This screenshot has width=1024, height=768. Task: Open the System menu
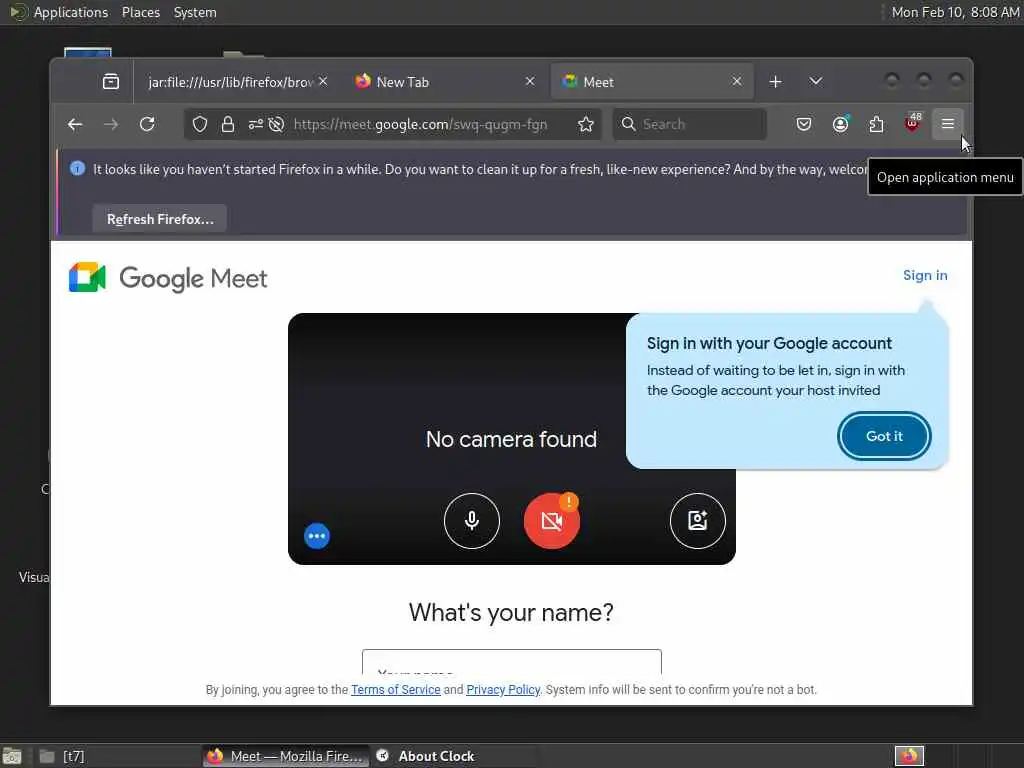click(x=195, y=12)
